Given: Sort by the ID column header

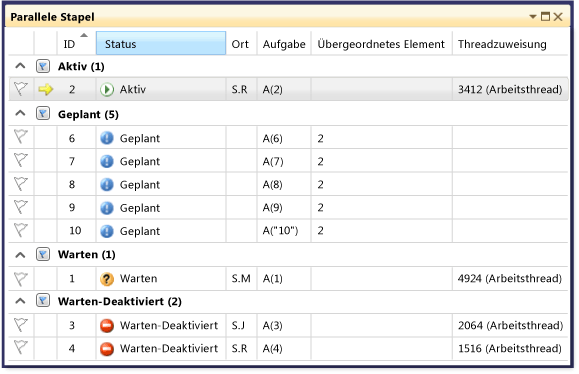Looking at the screenshot, I should (x=76, y=44).
